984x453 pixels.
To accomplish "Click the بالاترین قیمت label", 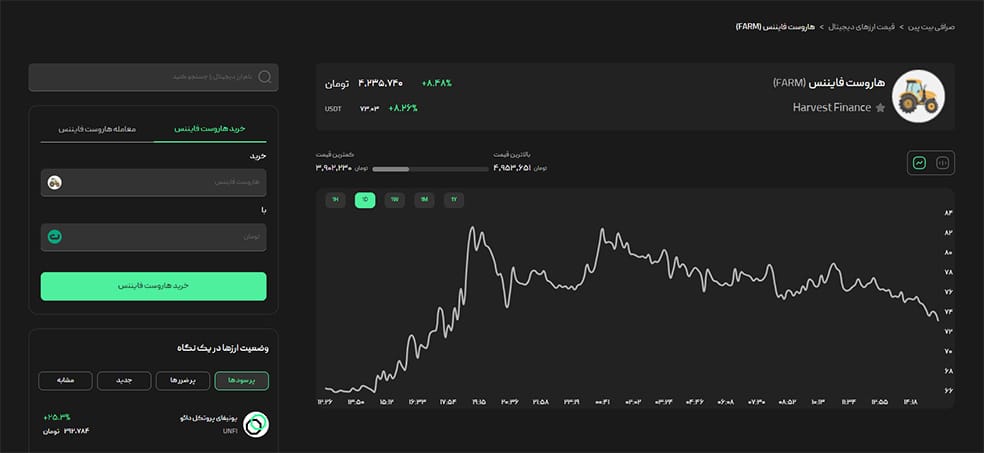I will coord(512,154).
